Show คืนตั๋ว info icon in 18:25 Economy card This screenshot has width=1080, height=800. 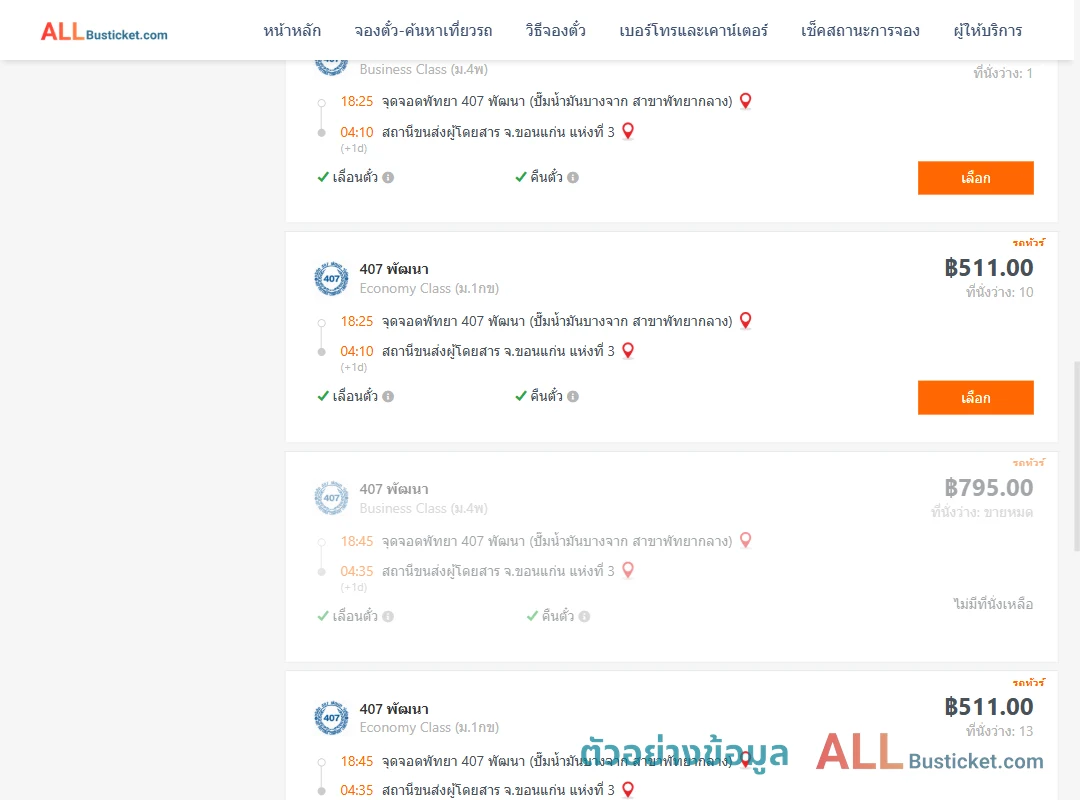[x=573, y=396]
